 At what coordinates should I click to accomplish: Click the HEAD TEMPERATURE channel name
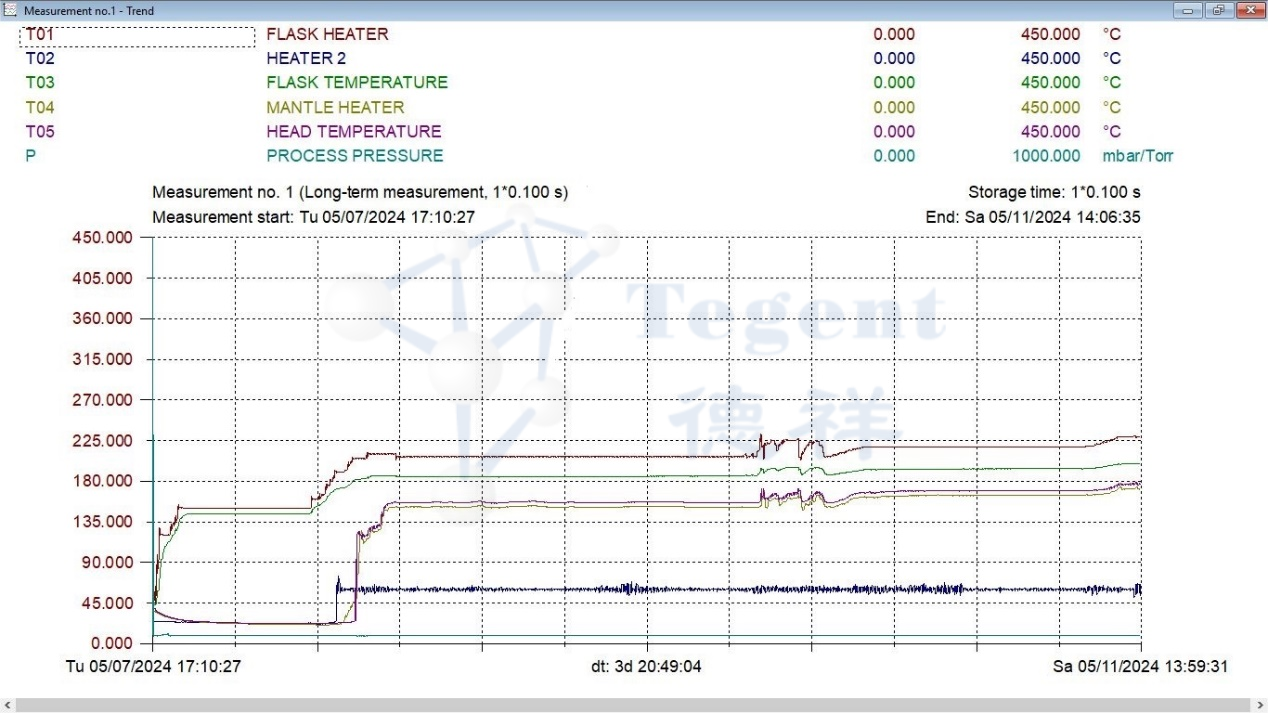point(353,132)
